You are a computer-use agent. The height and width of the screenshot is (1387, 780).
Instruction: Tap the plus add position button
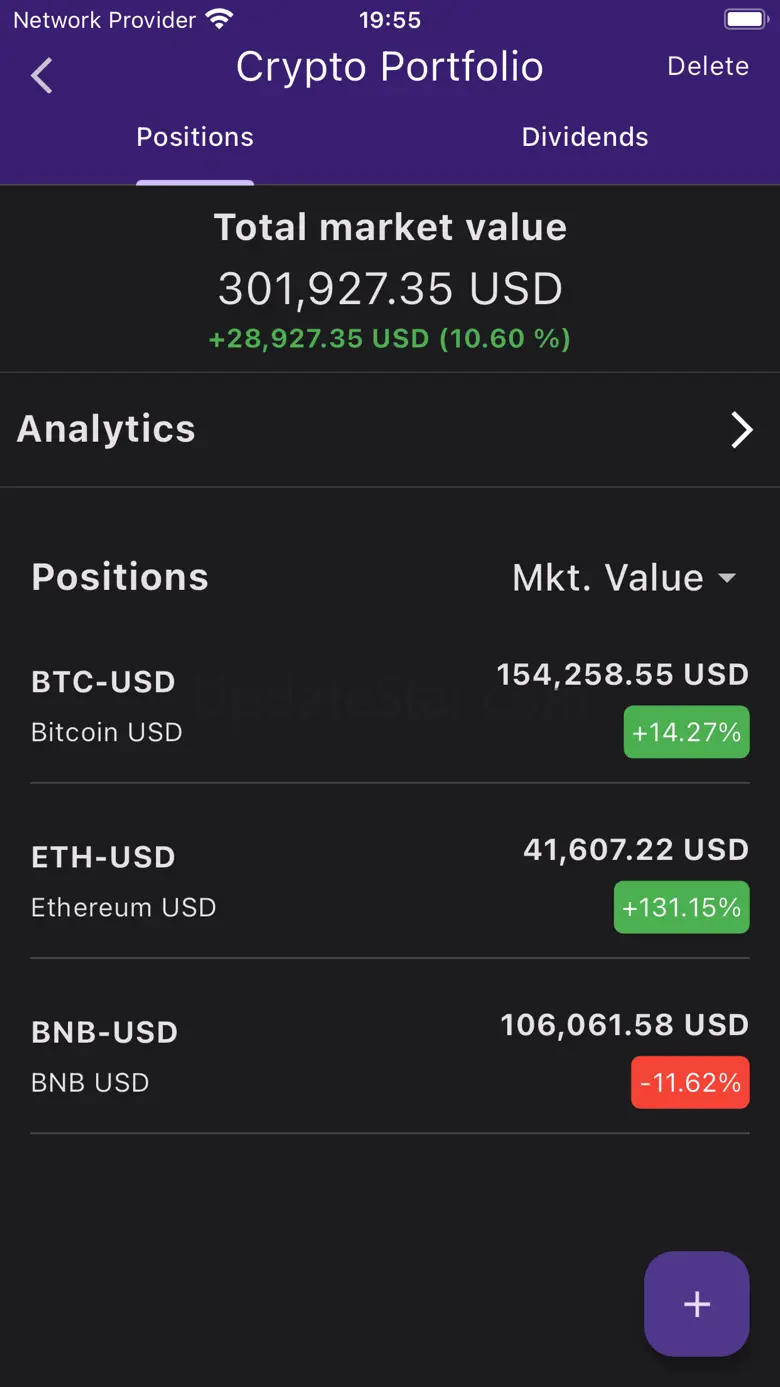(696, 1303)
